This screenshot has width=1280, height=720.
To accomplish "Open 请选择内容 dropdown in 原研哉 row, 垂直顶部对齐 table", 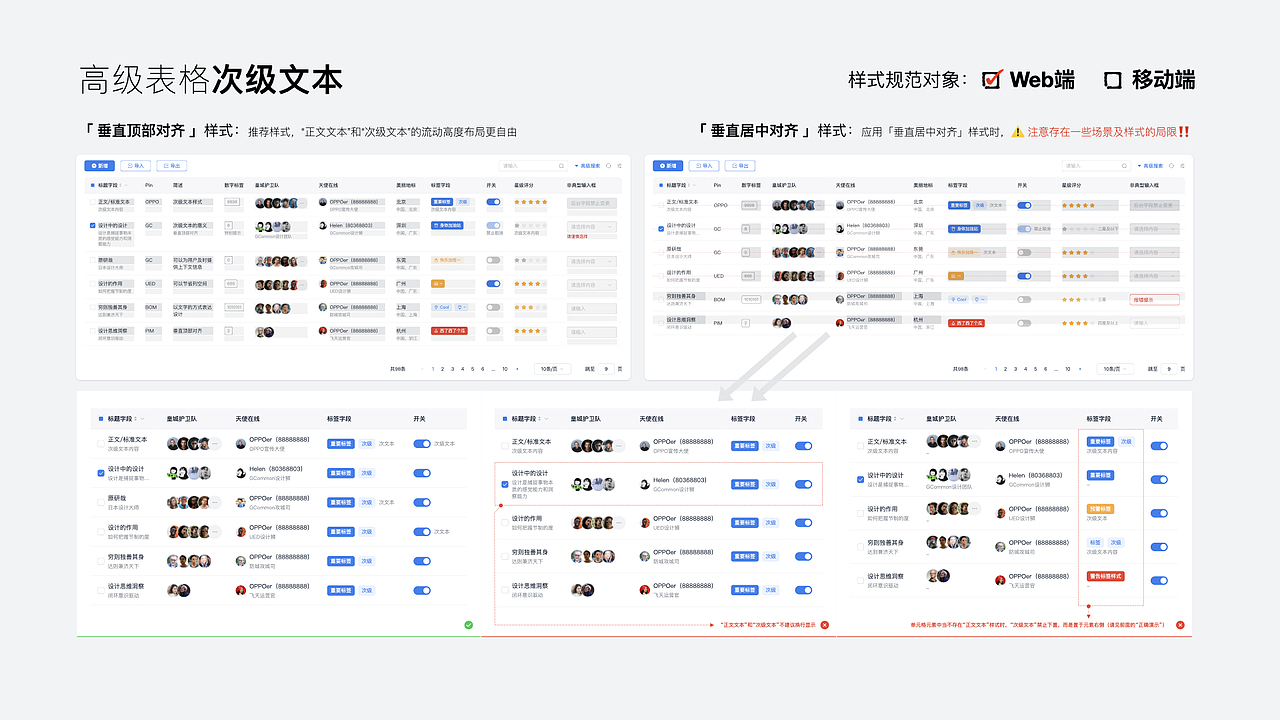I will point(592,261).
